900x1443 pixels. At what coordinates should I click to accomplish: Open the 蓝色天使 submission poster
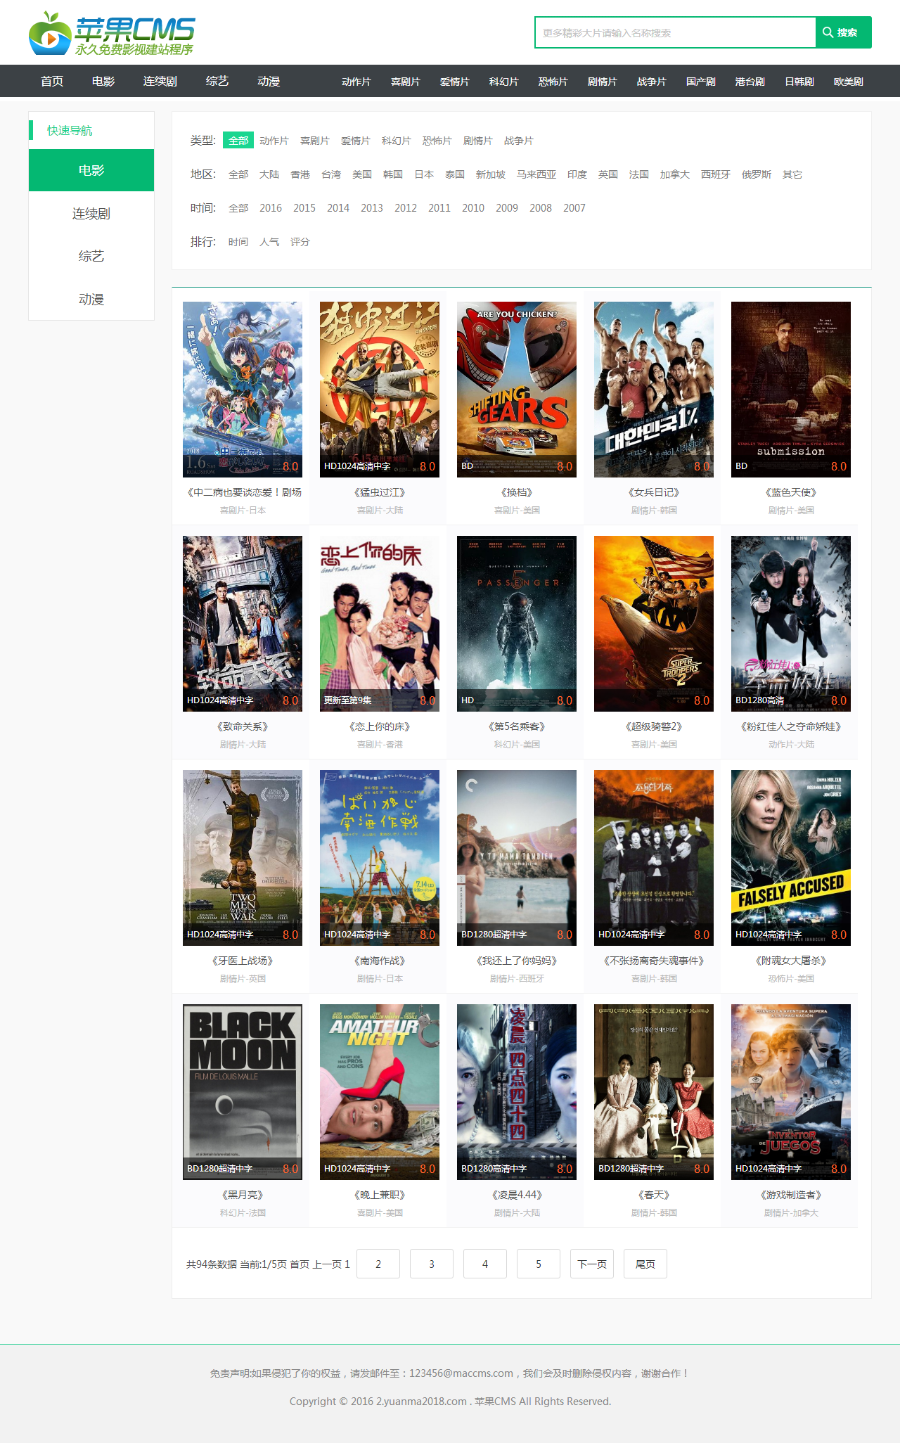pos(790,389)
